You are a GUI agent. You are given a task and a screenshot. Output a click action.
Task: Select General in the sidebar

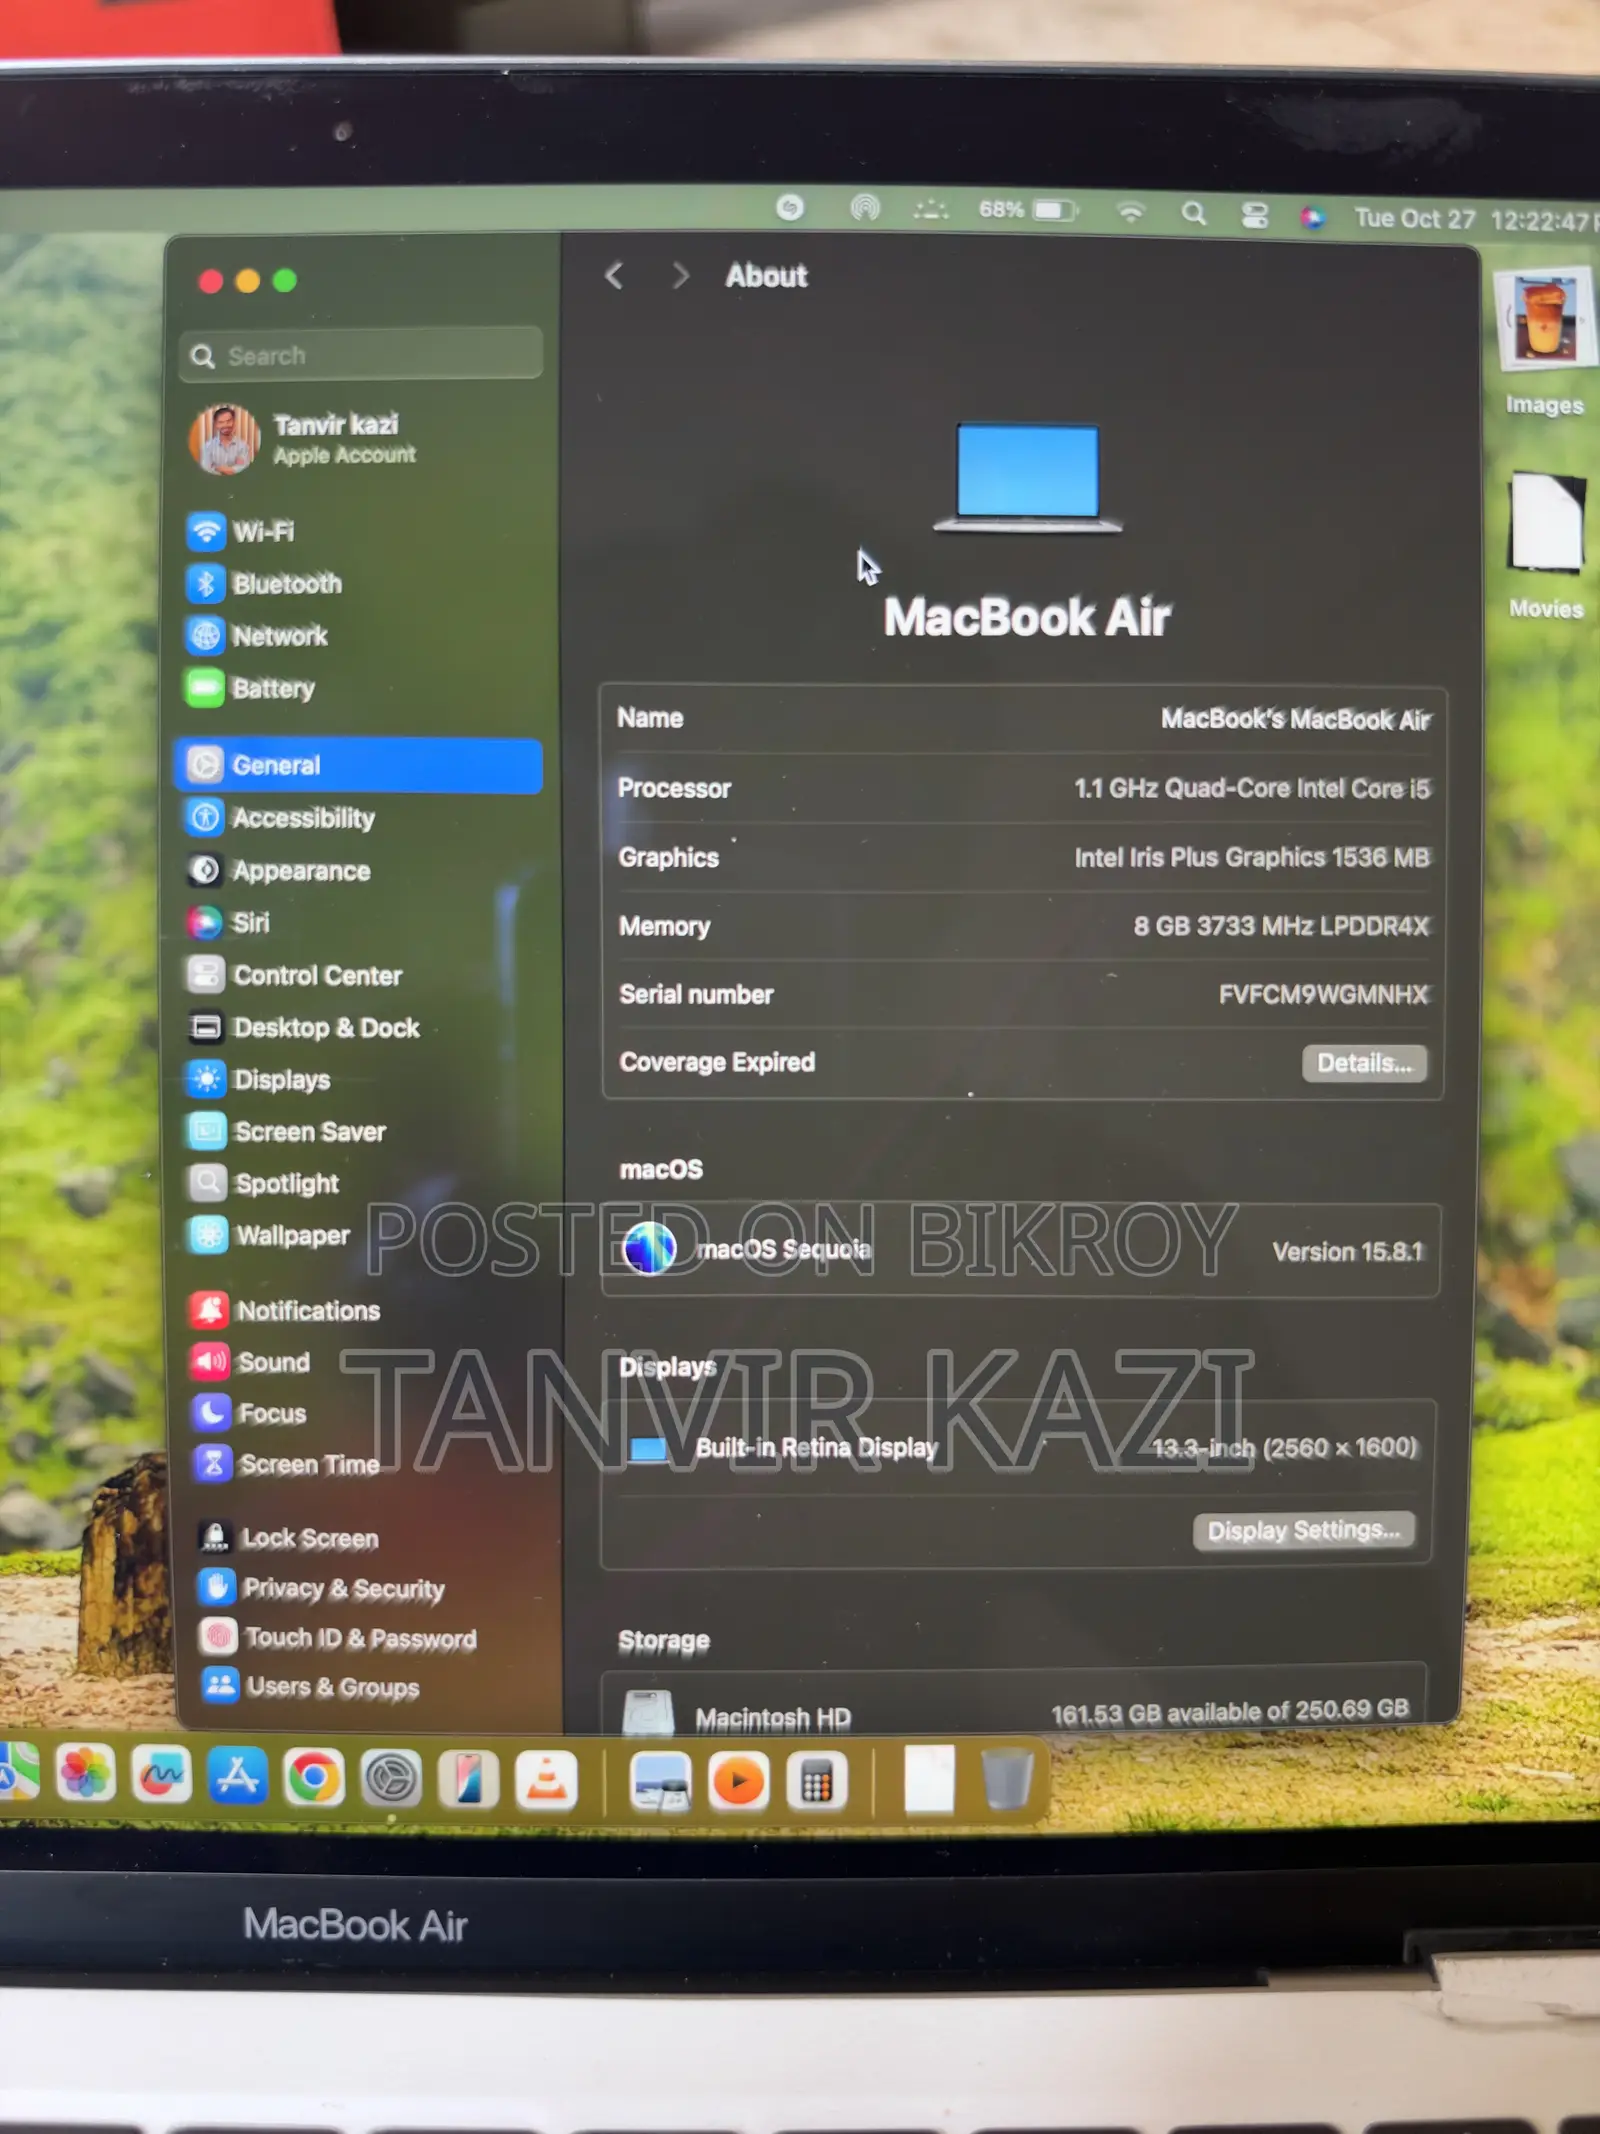coord(359,765)
